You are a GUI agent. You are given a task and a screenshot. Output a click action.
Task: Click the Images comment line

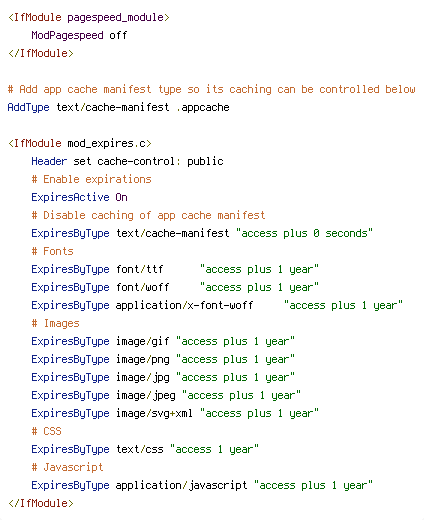coord(55,323)
